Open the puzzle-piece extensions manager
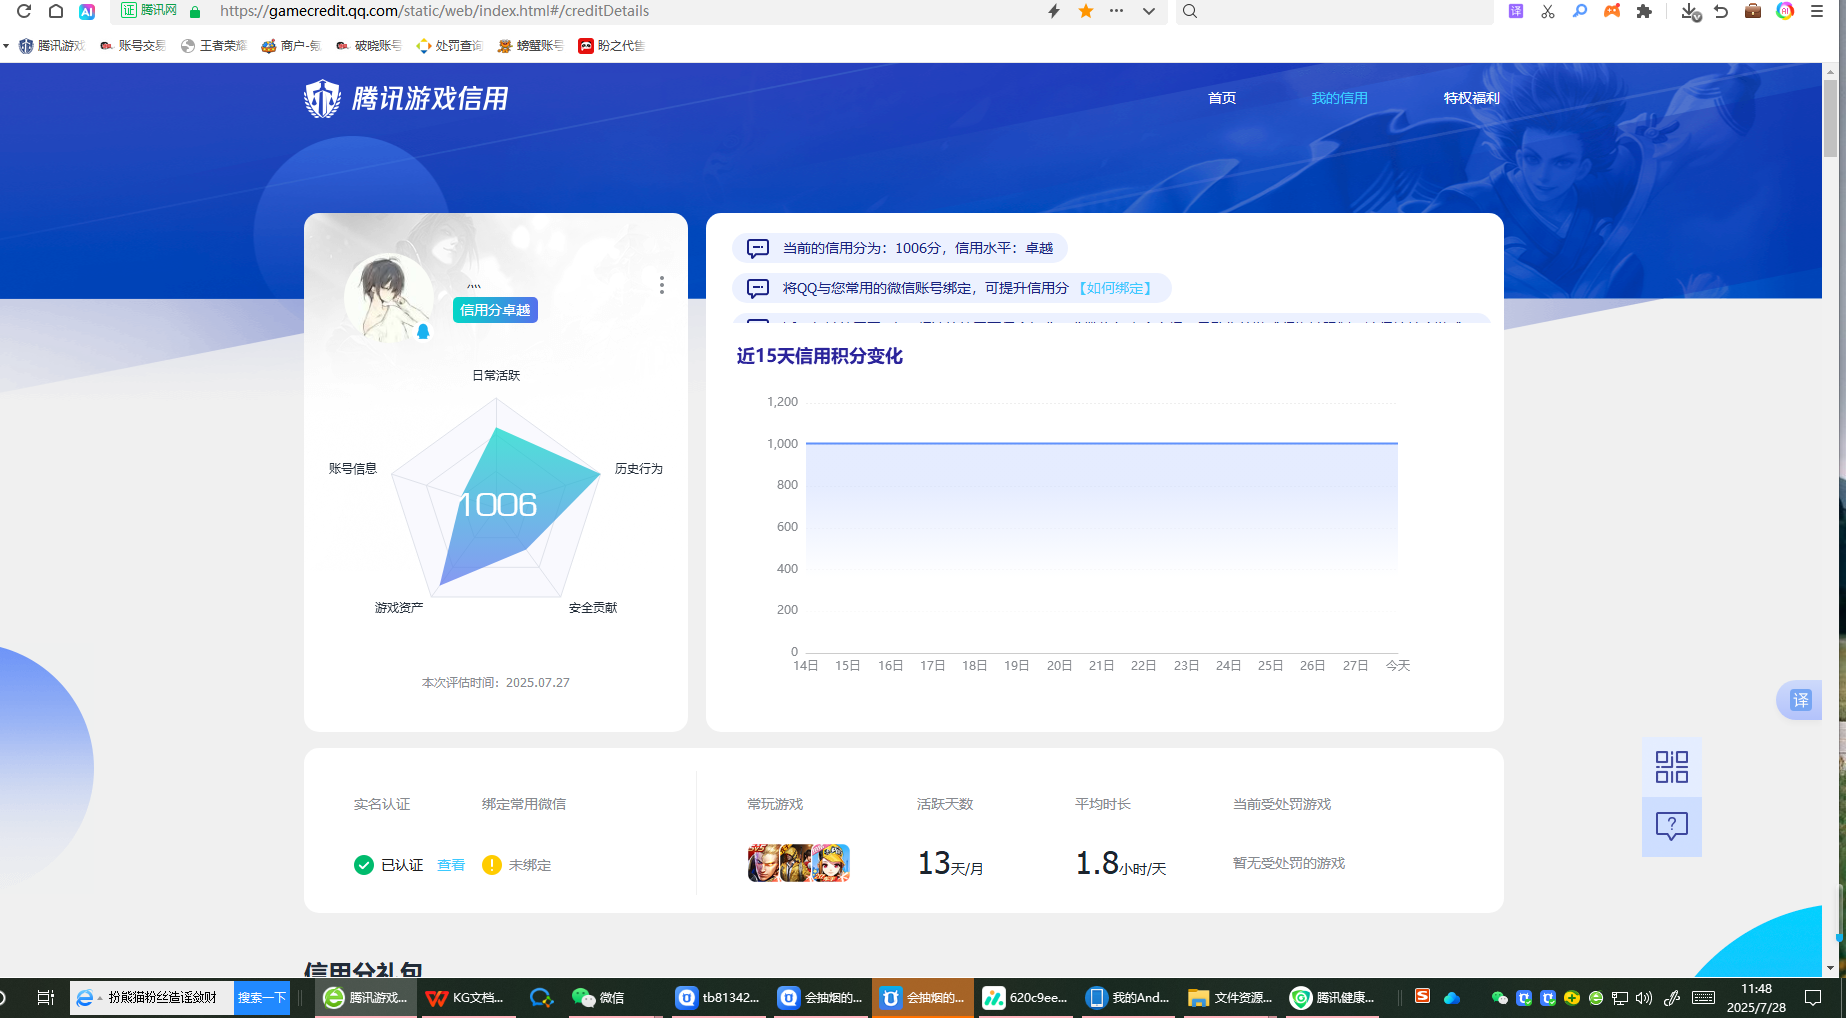1846x1018 pixels. pyautogui.click(x=1644, y=11)
